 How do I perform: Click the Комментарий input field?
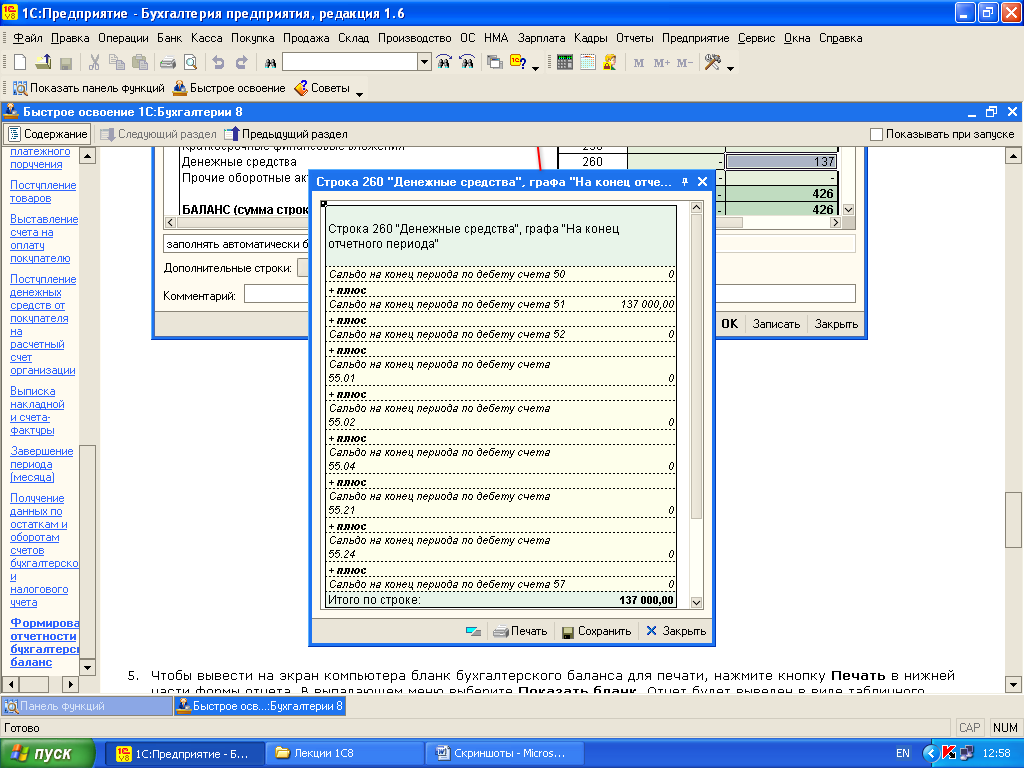(549, 294)
